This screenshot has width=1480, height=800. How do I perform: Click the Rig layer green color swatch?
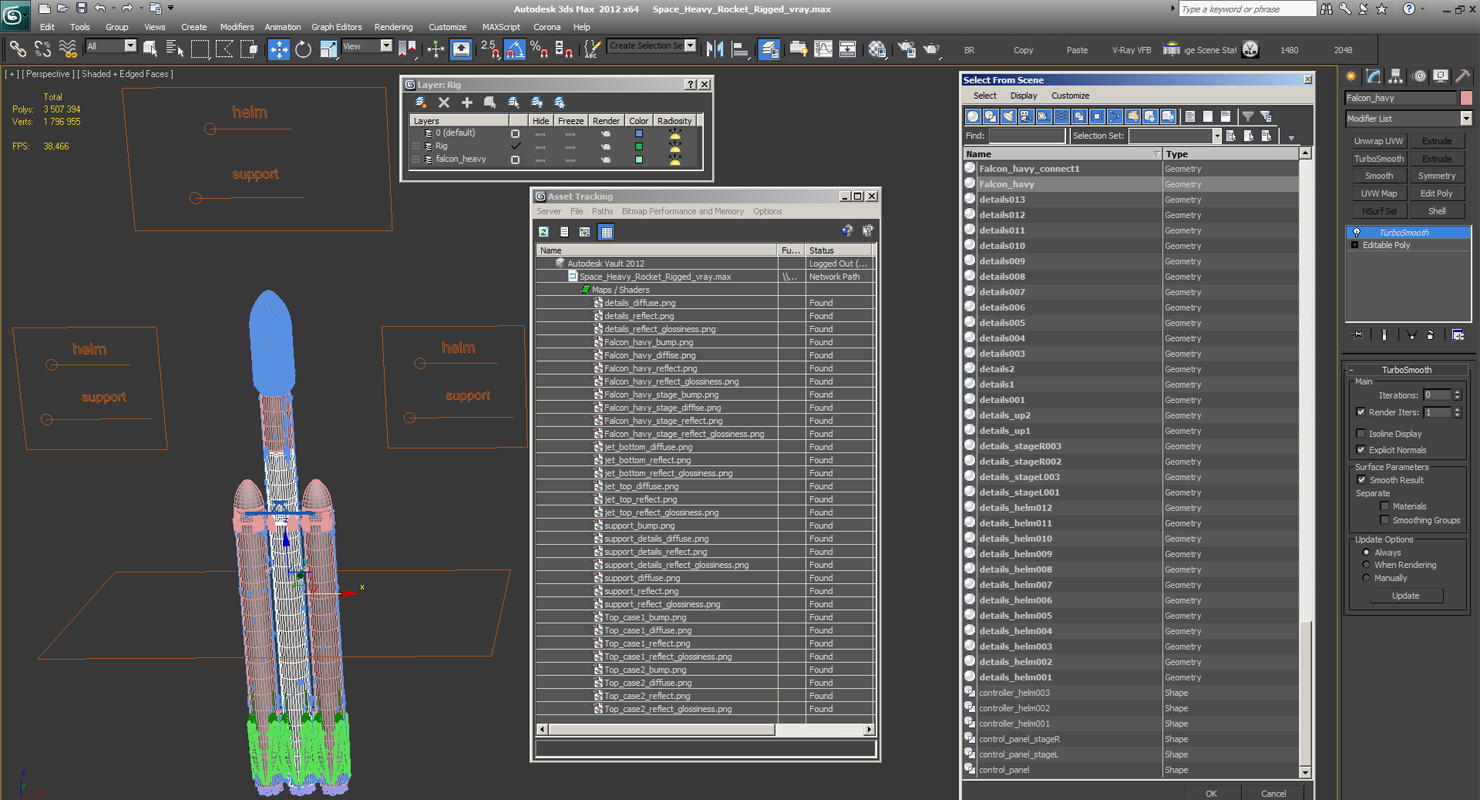(639, 146)
